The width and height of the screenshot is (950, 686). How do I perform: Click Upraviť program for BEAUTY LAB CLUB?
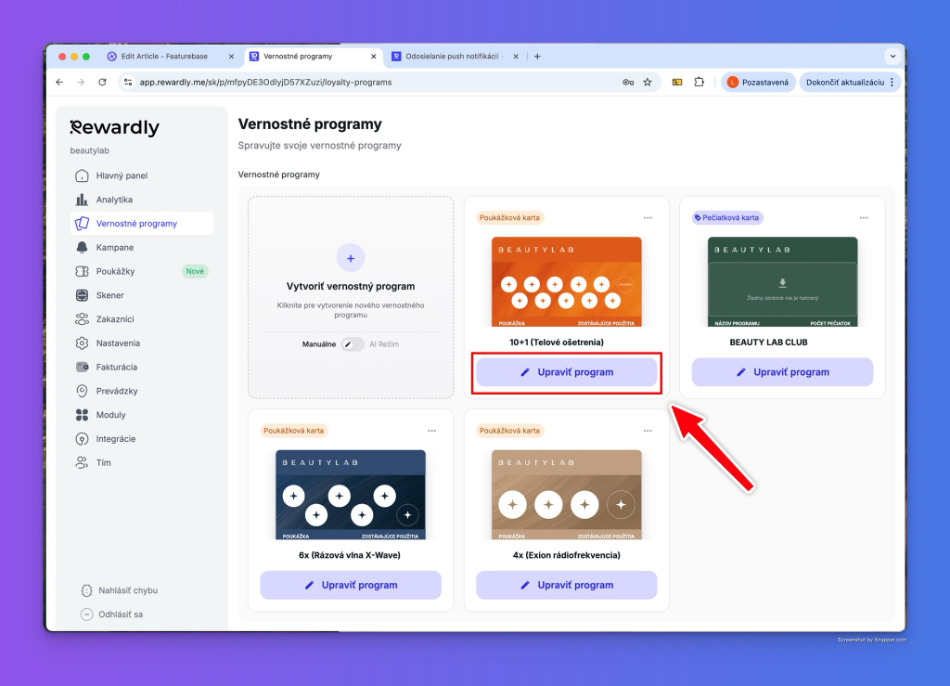(x=782, y=372)
